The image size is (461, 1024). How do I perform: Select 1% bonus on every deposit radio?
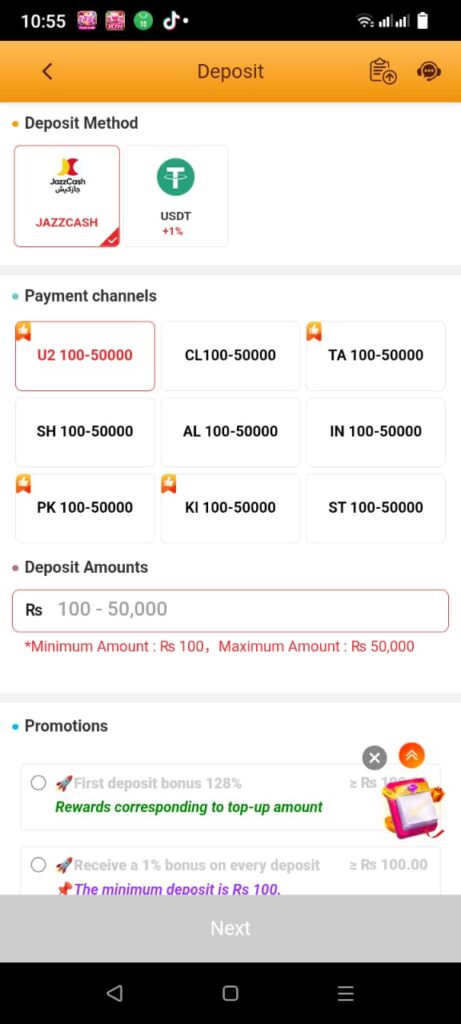point(39,865)
